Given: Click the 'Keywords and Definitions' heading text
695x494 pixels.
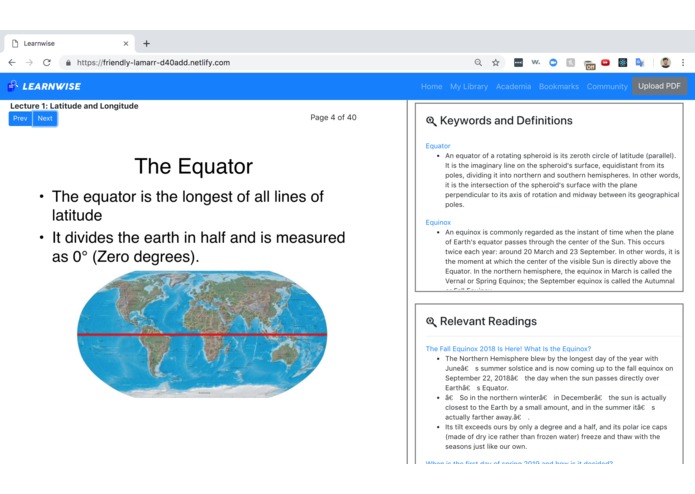Looking at the screenshot, I should click(x=506, y=121).
